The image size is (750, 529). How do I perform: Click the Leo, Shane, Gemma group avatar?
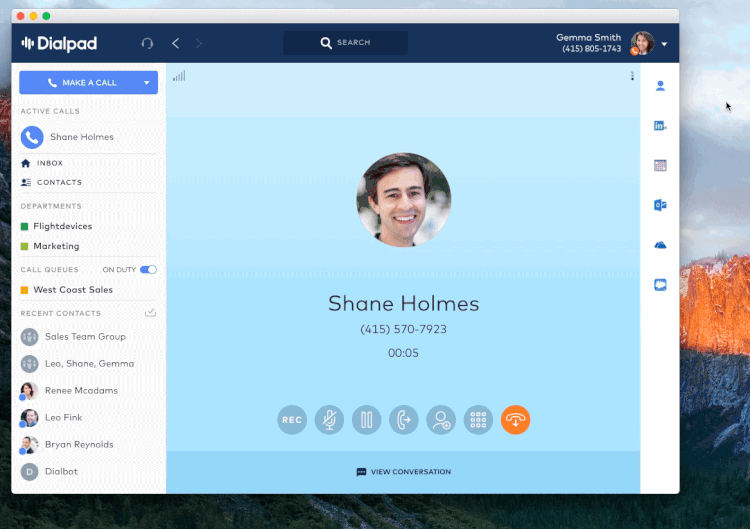coord(29,364)
